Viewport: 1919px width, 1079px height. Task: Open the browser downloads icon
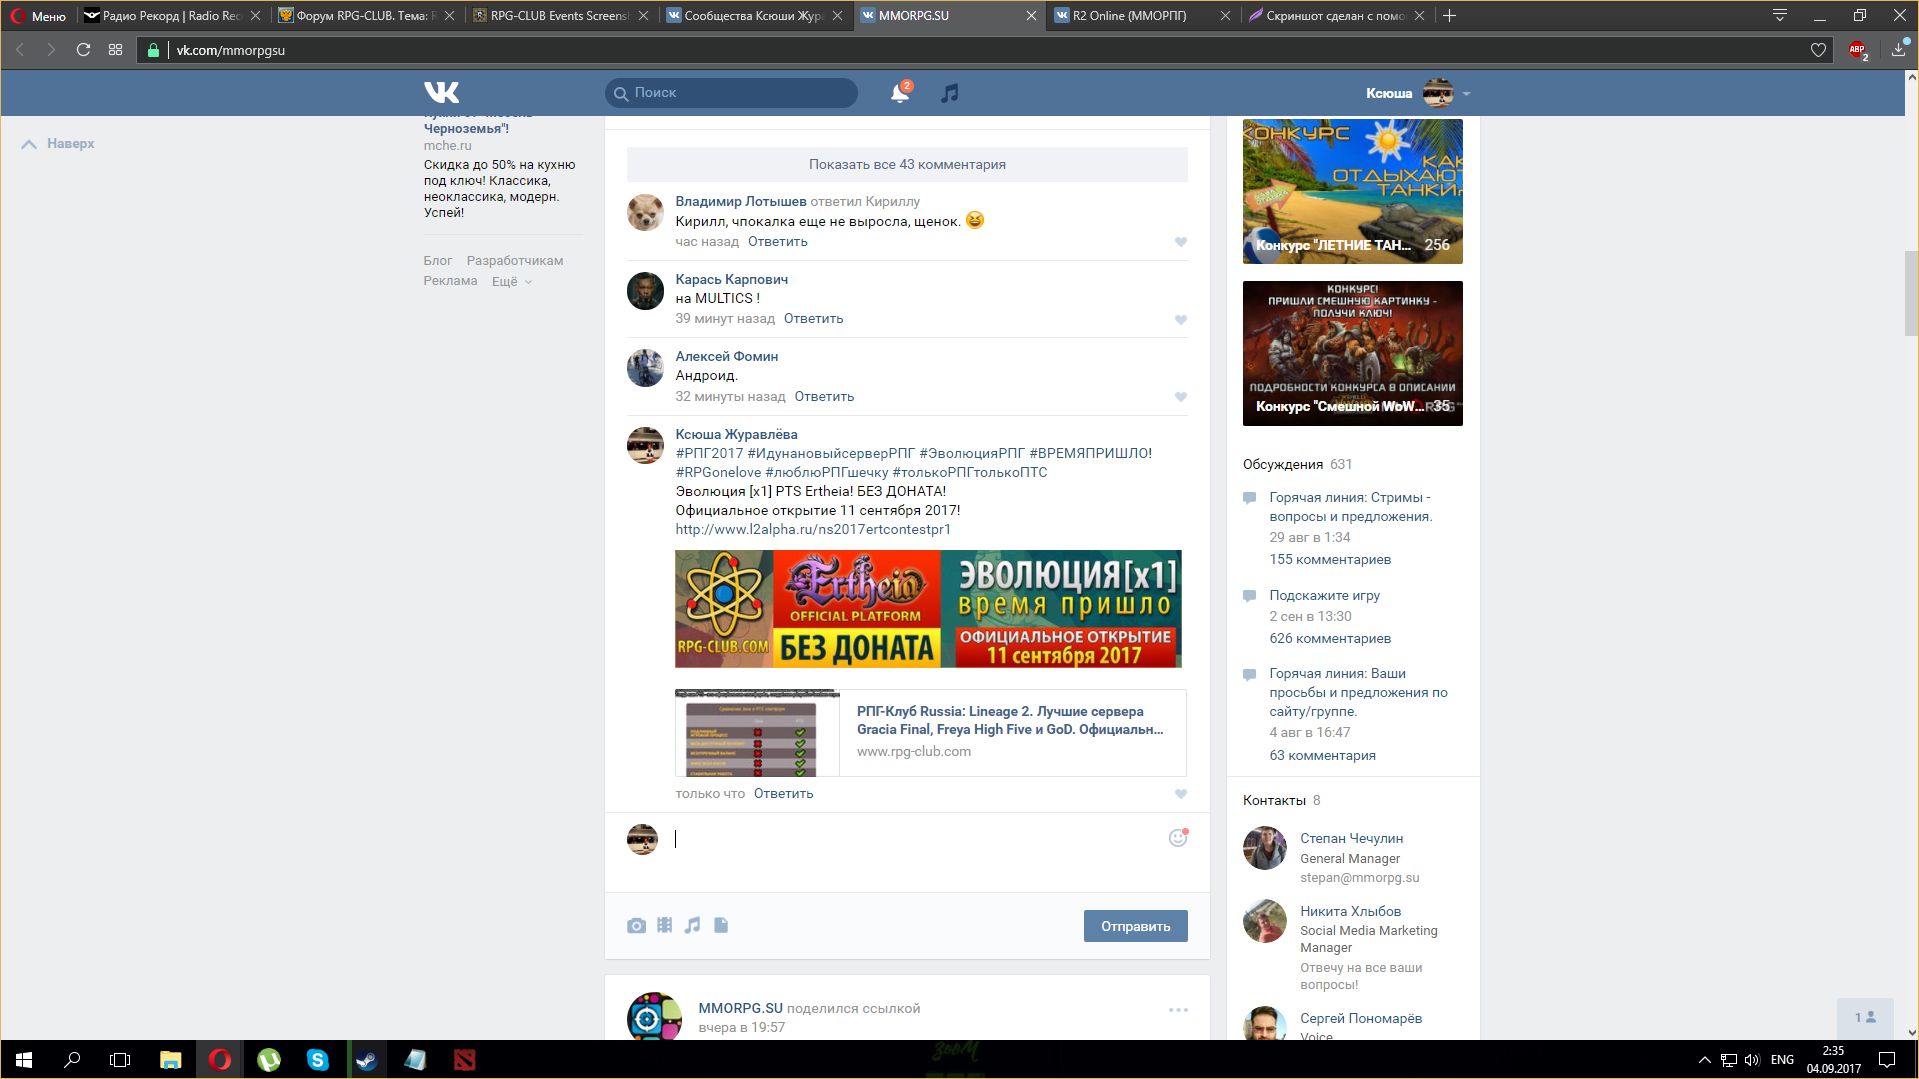tap(1899, 49)
